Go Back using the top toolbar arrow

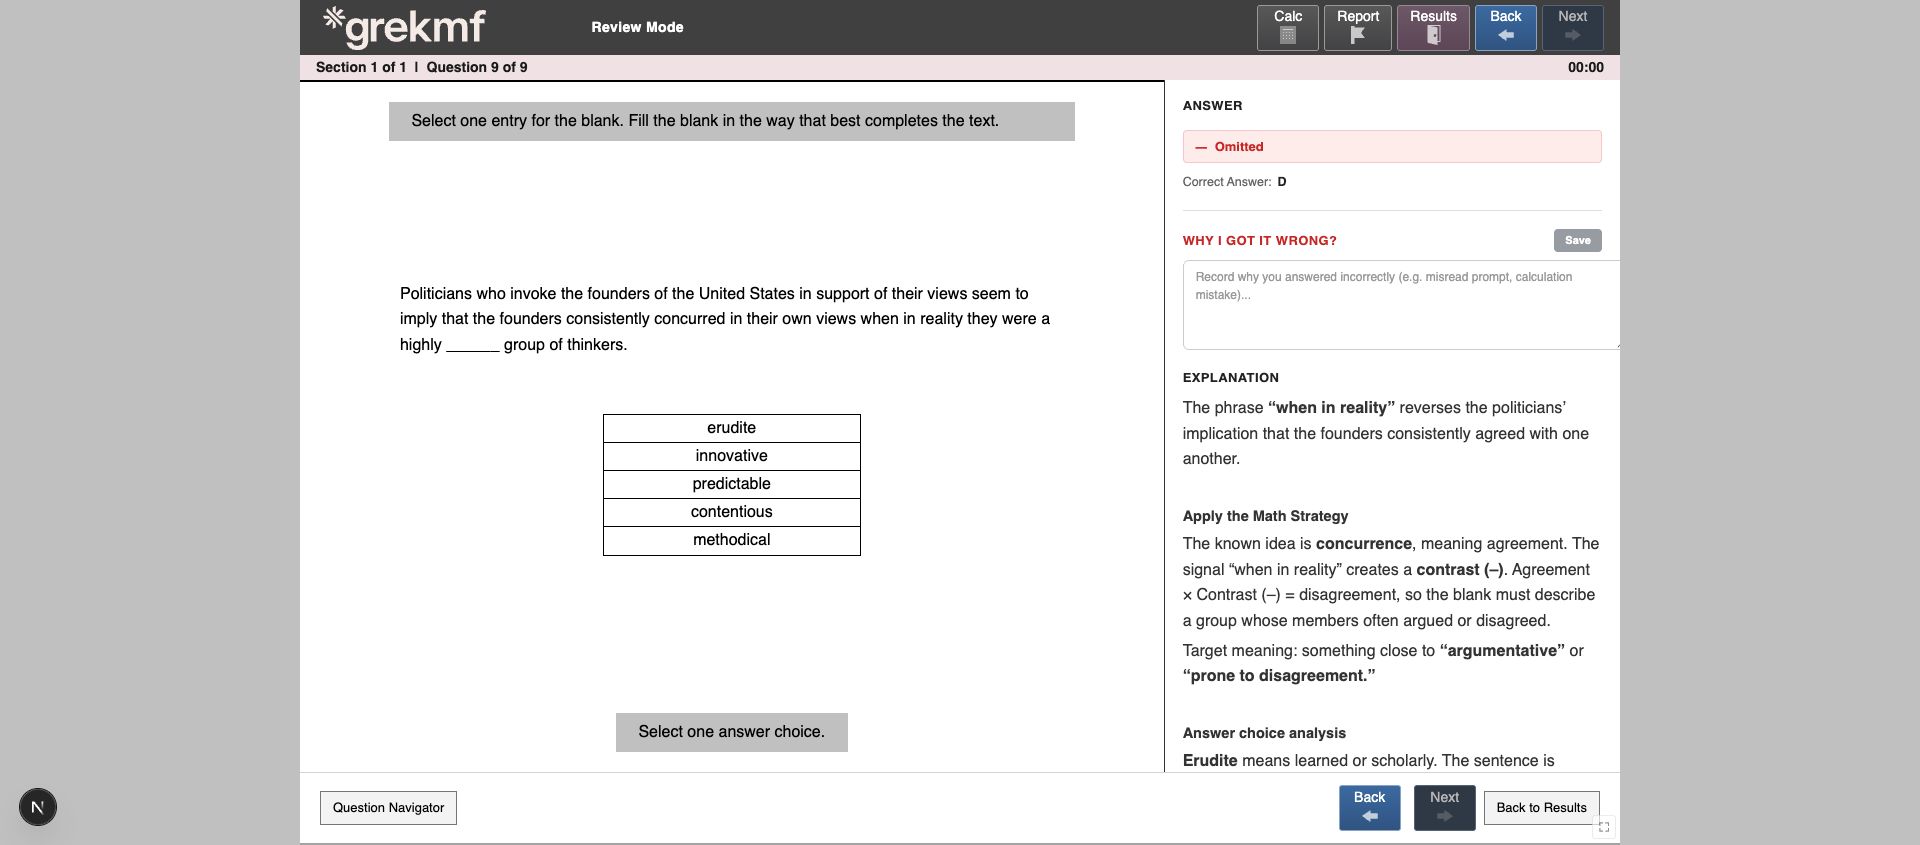point(1505,28)
